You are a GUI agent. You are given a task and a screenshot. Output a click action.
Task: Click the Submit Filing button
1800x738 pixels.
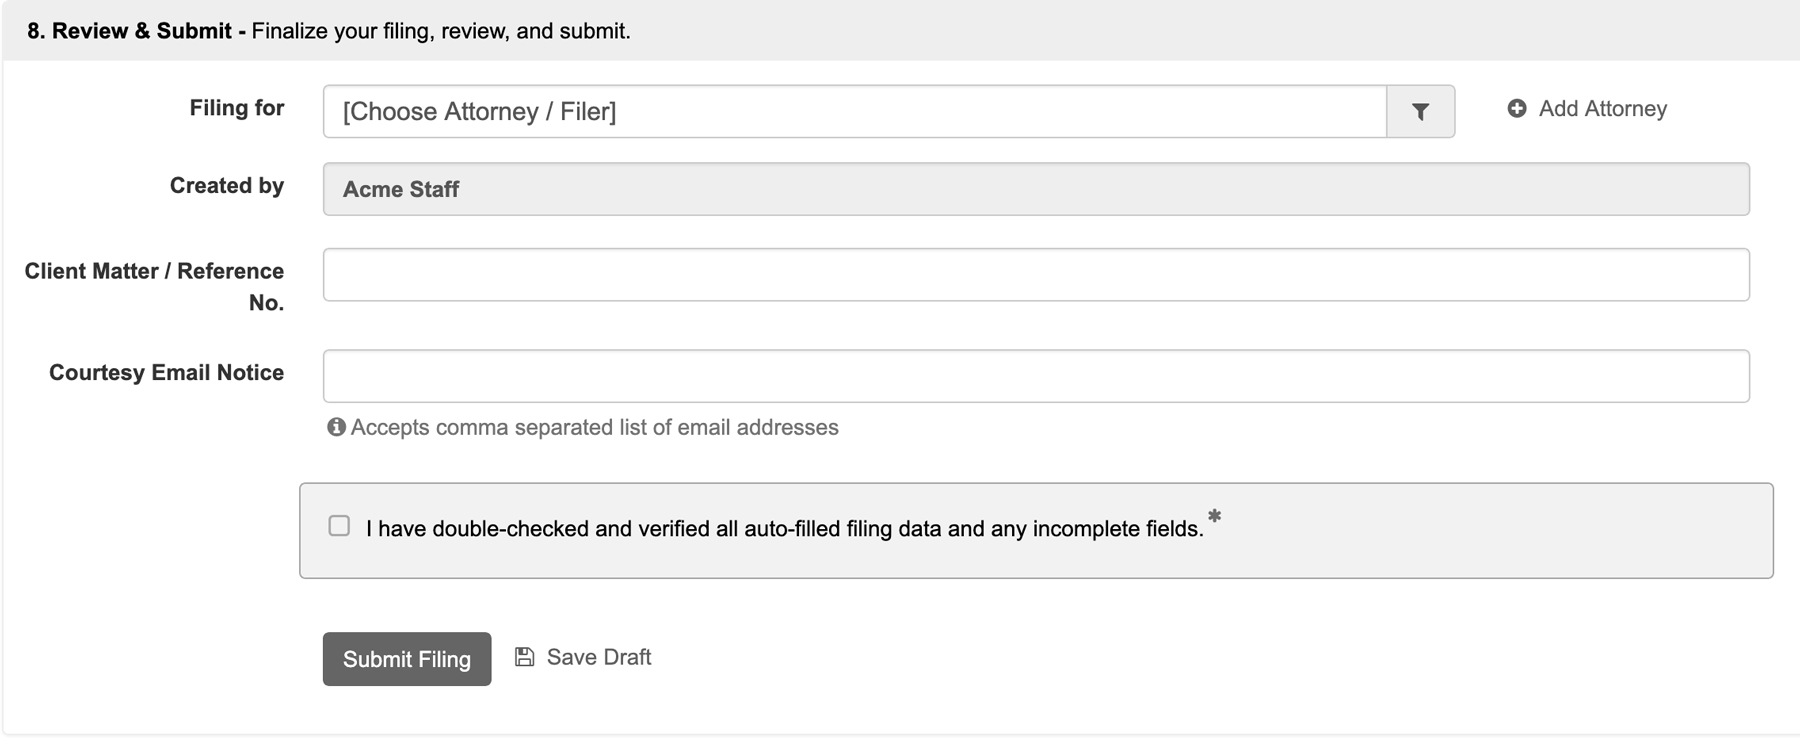(x=407, y=659)
